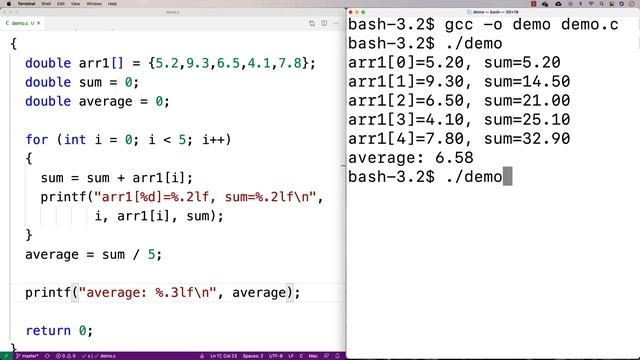Zoom the Terminal window with green button
The width and height of the screenshot is (640, 360).
(363, 12)
